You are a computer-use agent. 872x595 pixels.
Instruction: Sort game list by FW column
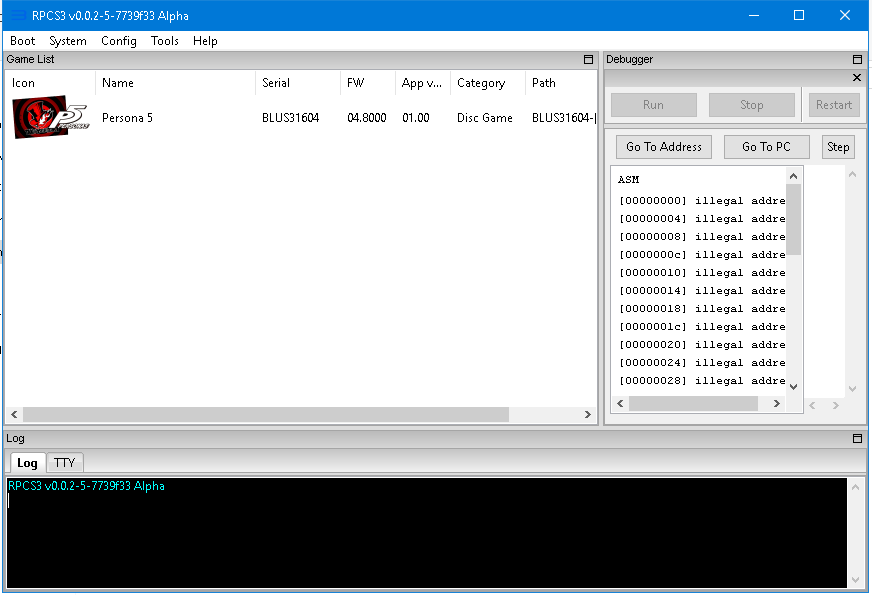pyautogui.click(x=368, y=83)
